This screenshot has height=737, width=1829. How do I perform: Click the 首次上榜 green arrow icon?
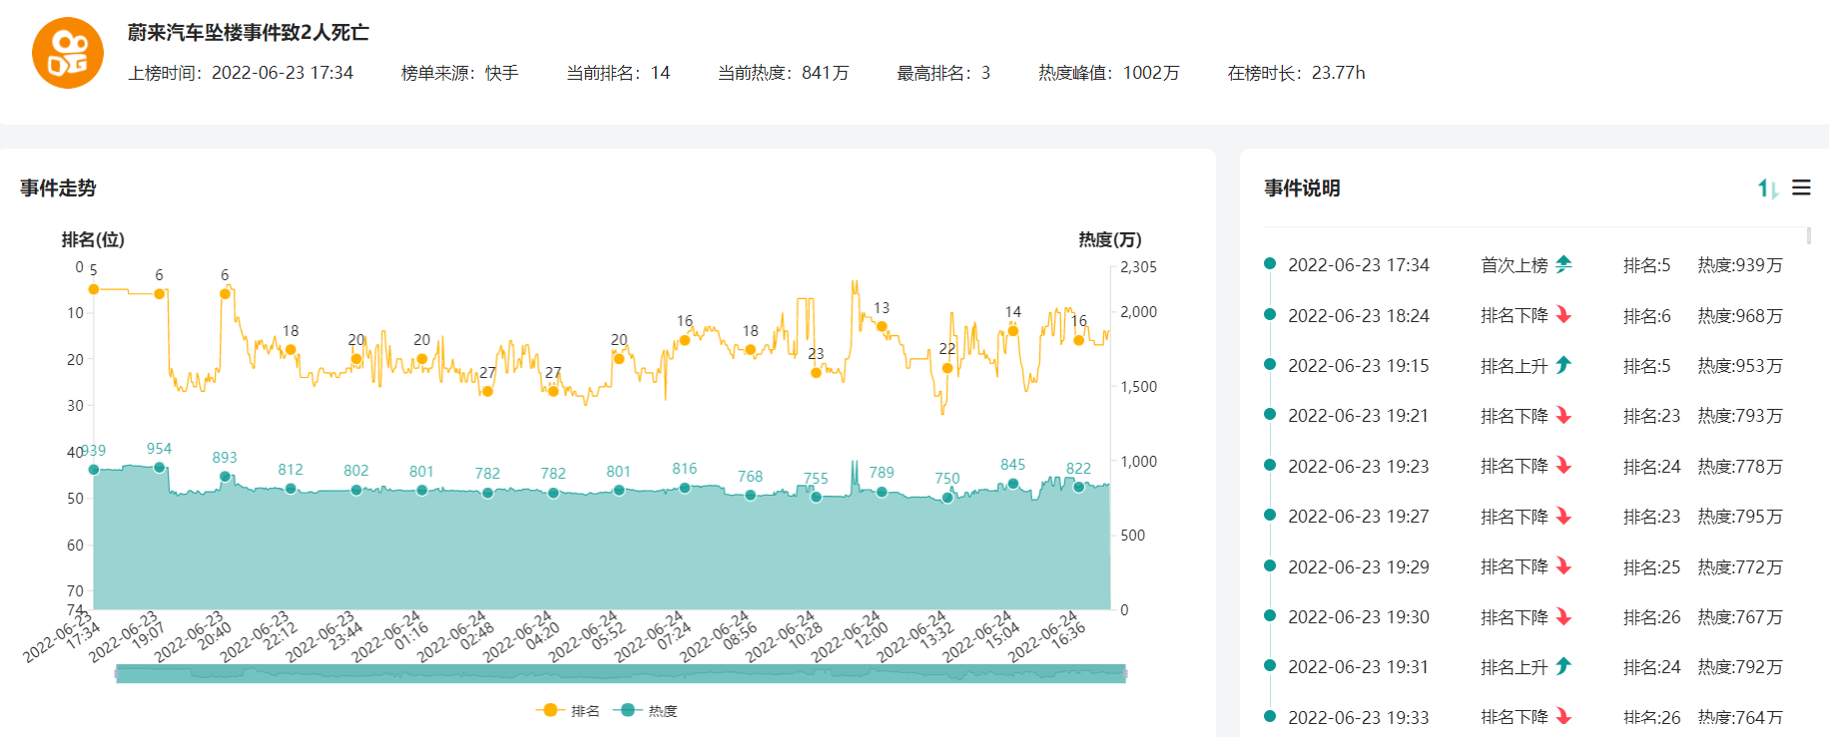point(1564,265)
